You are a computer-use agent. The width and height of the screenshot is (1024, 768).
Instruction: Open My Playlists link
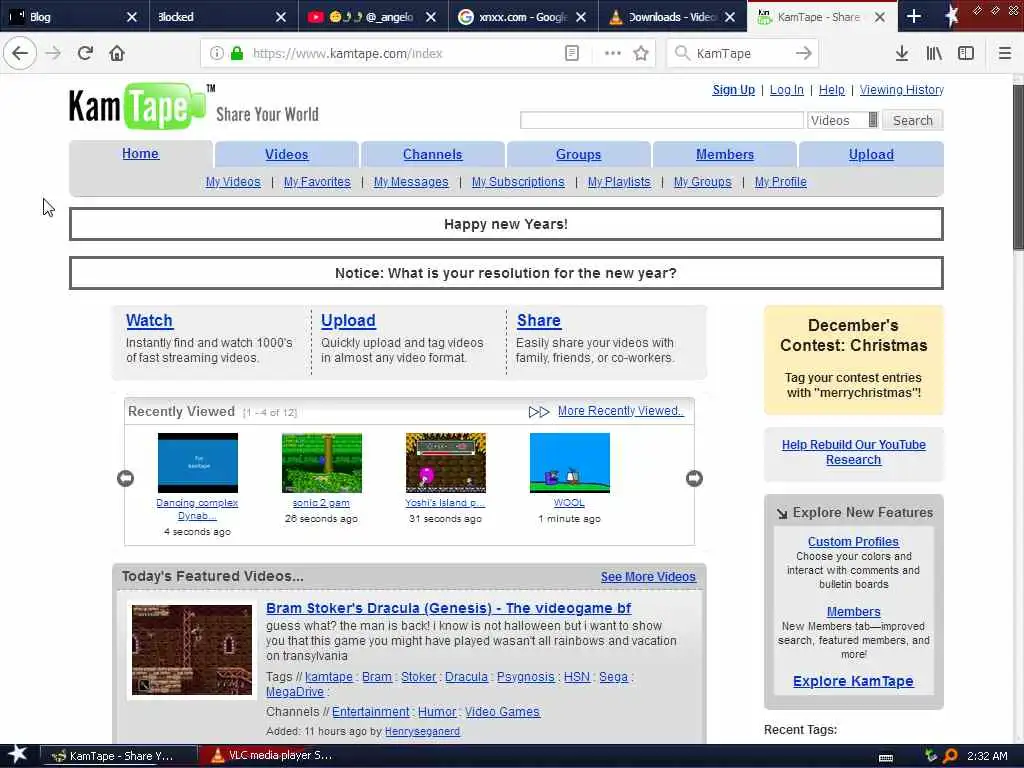tap(619, 182)
